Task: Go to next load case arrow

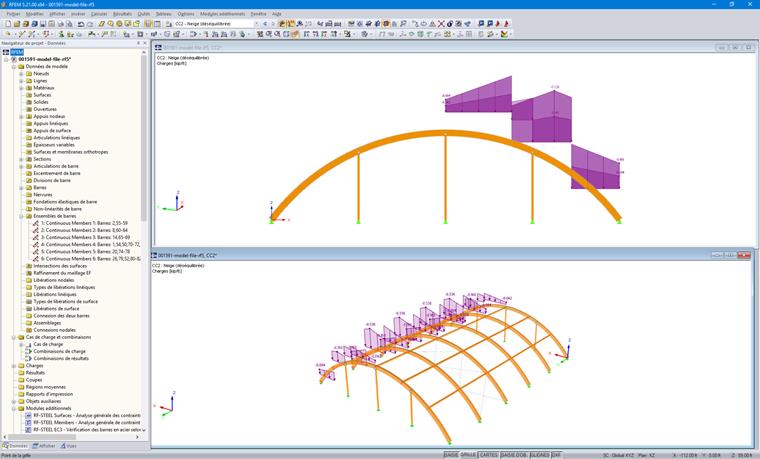Action: point(273,24)
